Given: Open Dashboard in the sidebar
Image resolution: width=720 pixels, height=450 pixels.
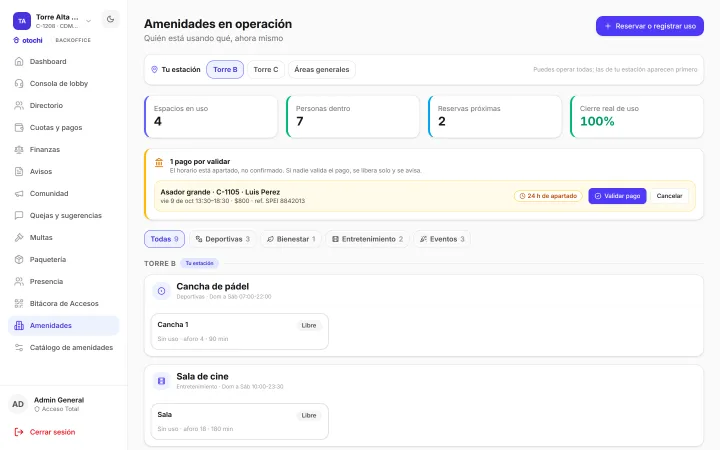Looking at the screenshot, I should pos(63,62).
